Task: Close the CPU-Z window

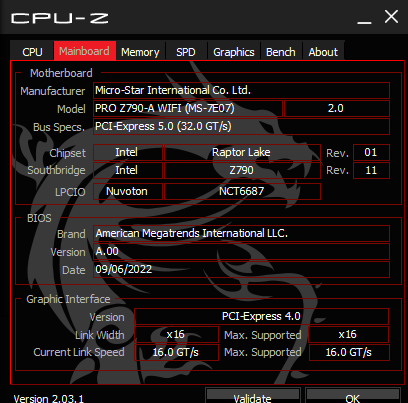Action: click(x=391, y=16)
